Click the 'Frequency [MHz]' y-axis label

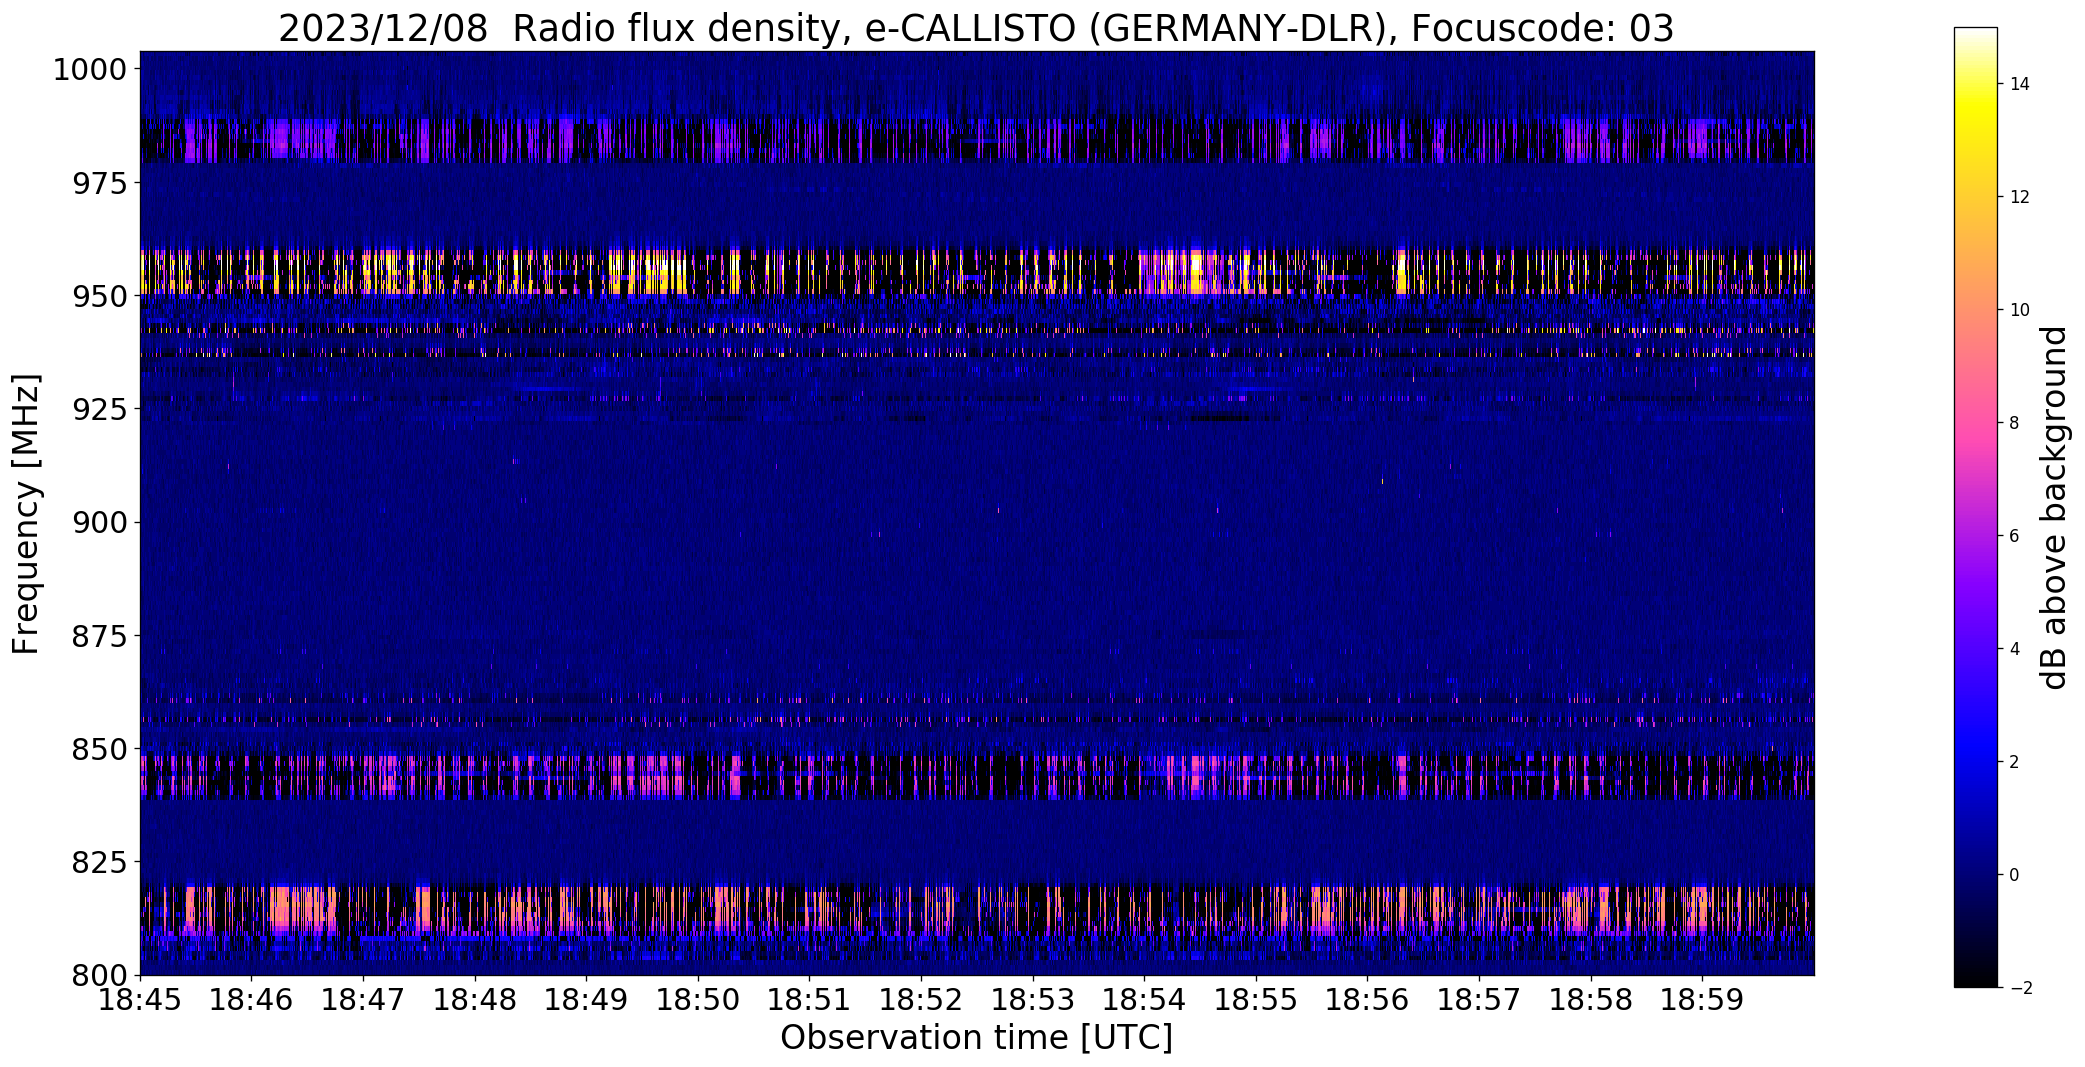(x=26, y=513)
